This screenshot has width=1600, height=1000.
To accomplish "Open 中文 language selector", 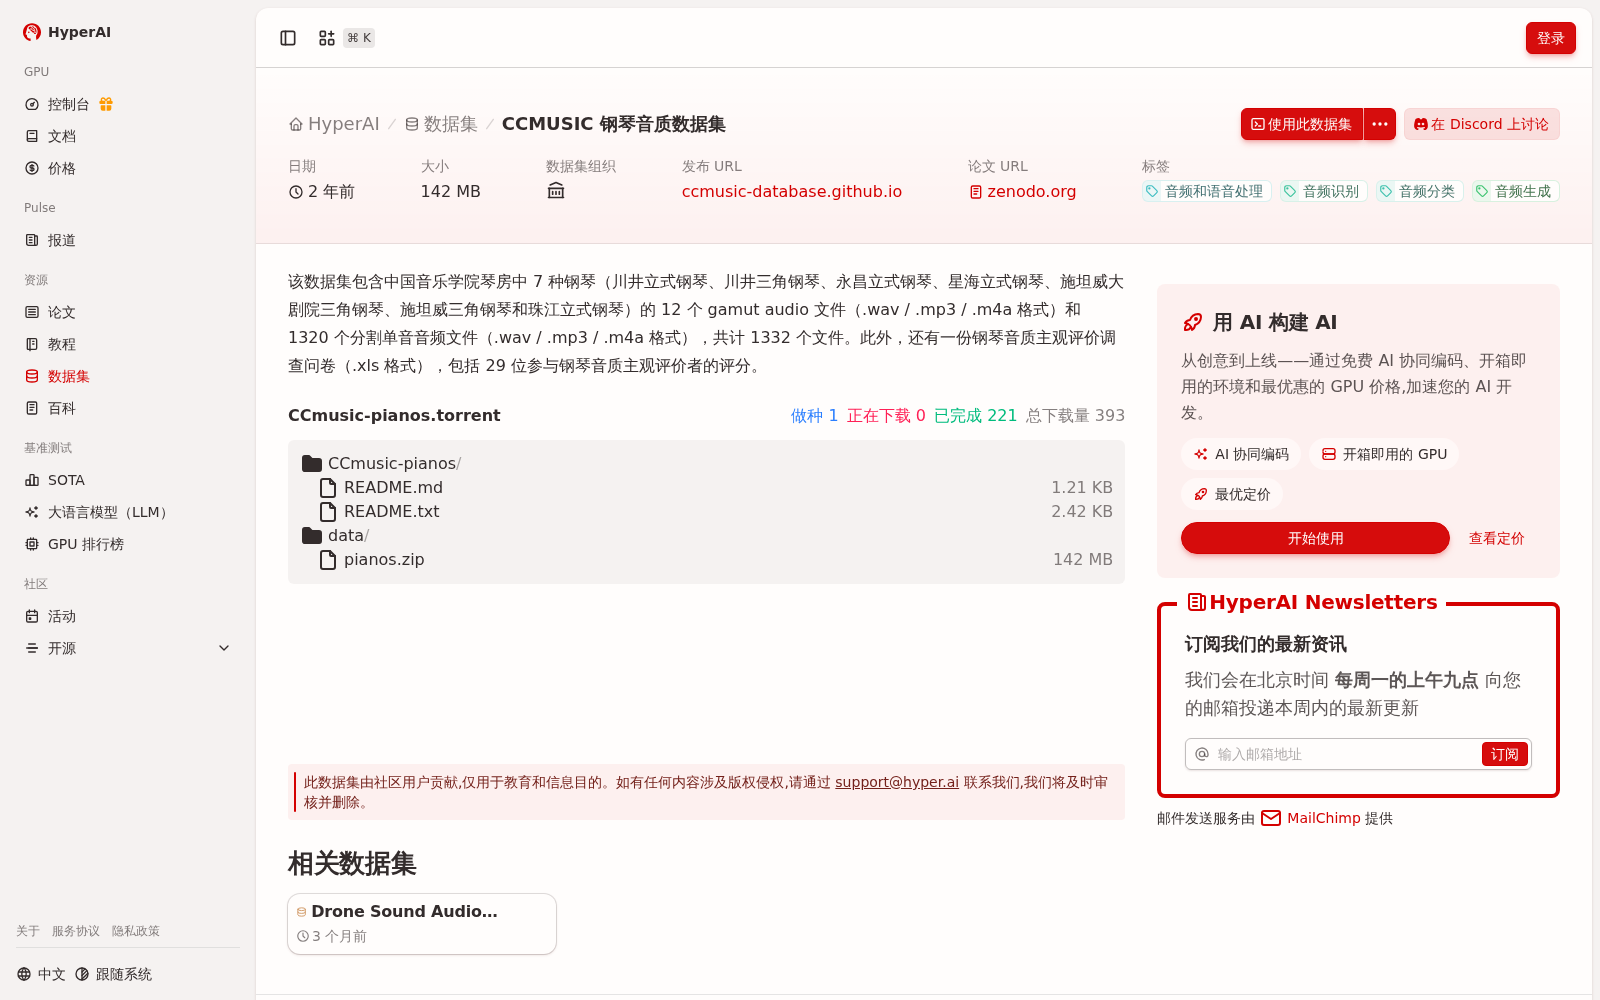I will 41,974.
